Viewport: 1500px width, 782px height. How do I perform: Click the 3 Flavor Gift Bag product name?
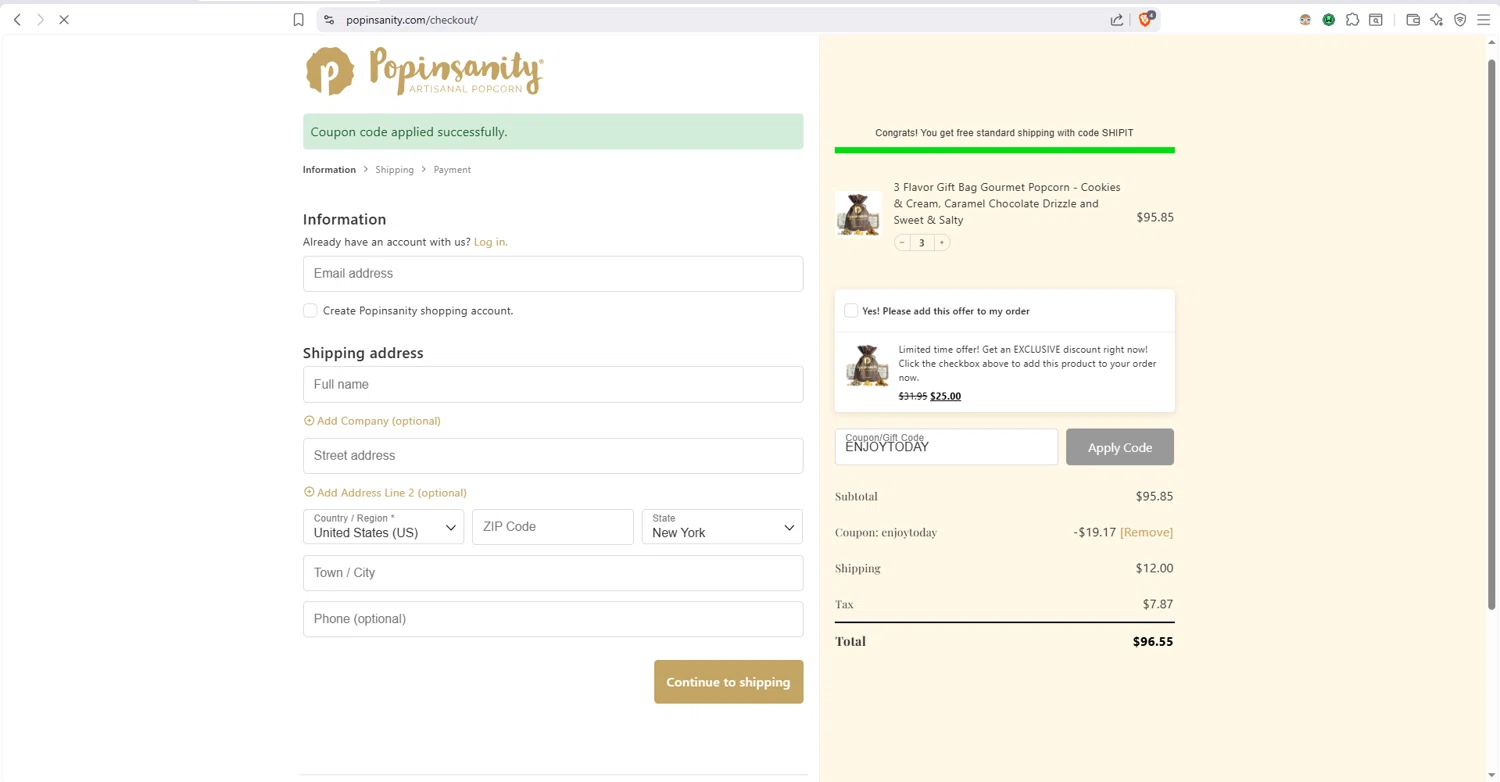pyautogui.click(x=1007, y=204)
